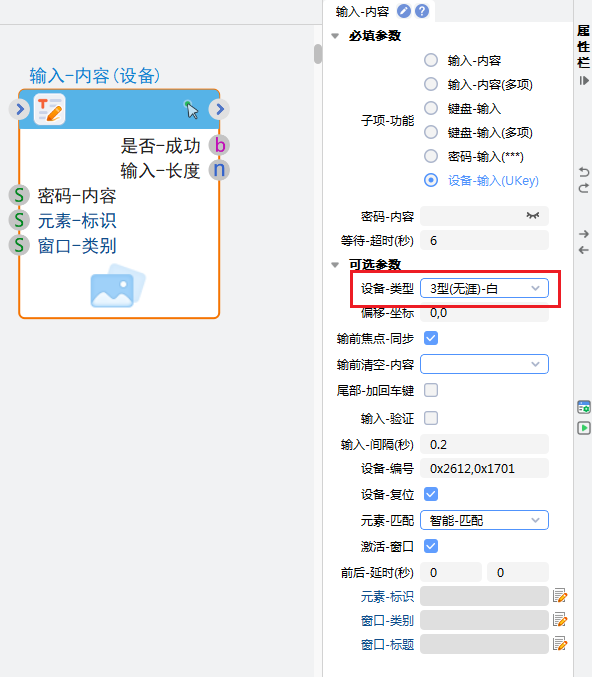Select the 键盘-输入 radio option
The image size is (592, 677).
coord(431,108)
